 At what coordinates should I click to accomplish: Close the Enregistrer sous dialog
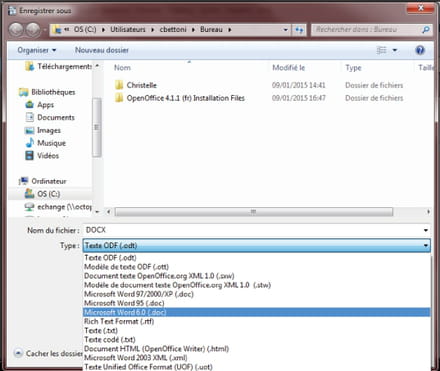[421, 8]
